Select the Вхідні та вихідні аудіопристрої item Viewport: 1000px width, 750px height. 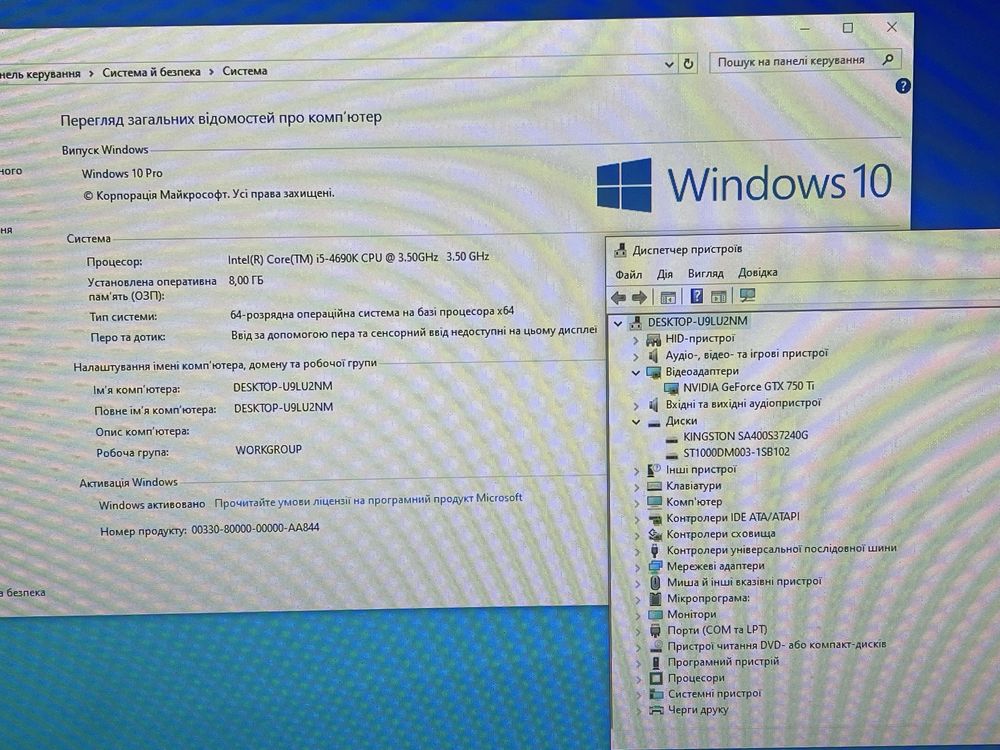[743, 403]
